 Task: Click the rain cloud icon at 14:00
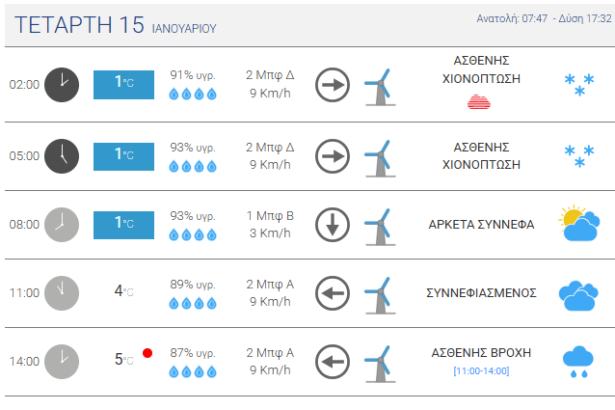[x=578, y=361]
